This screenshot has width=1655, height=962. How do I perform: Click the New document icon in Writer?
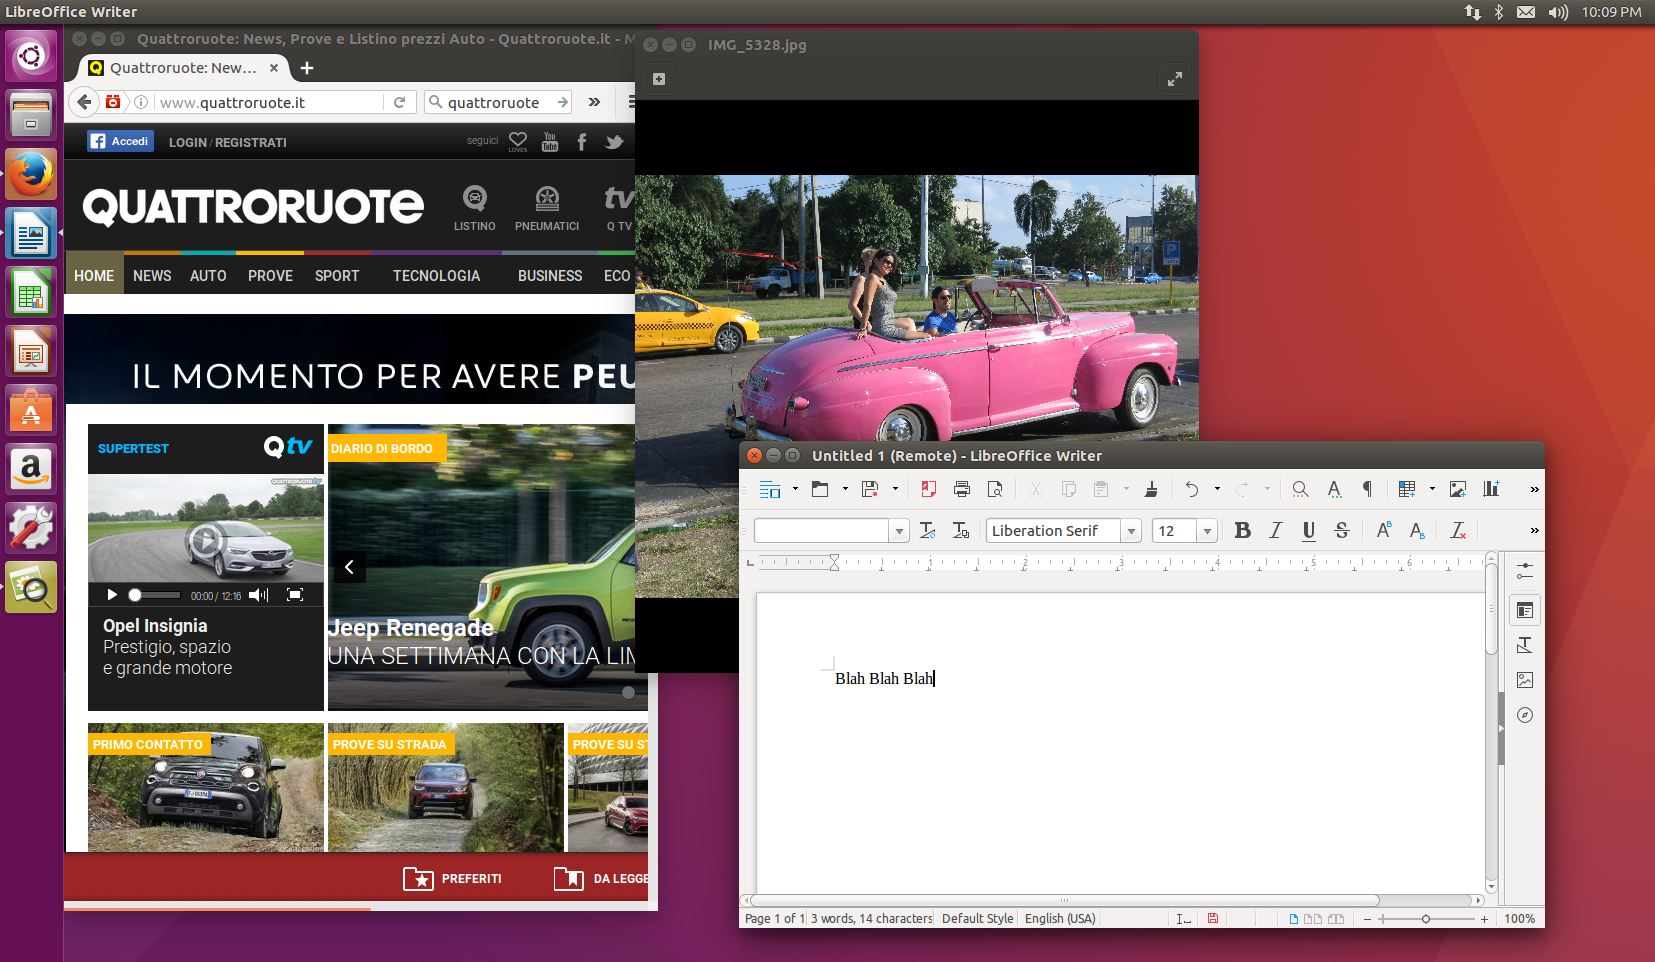pos(770,489)
